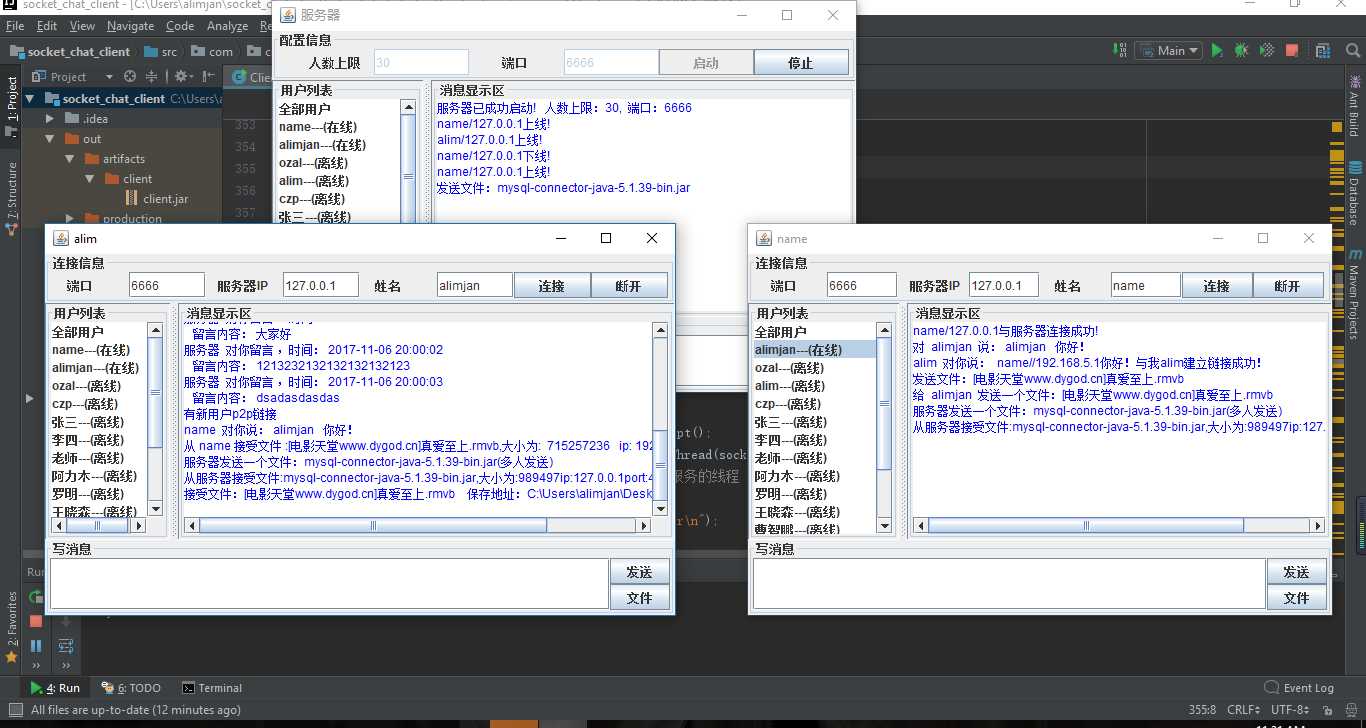The height and width of the screenshot is (728, 1366).
Task: Open Event Log from status bar
Action: click(1299, 688)
